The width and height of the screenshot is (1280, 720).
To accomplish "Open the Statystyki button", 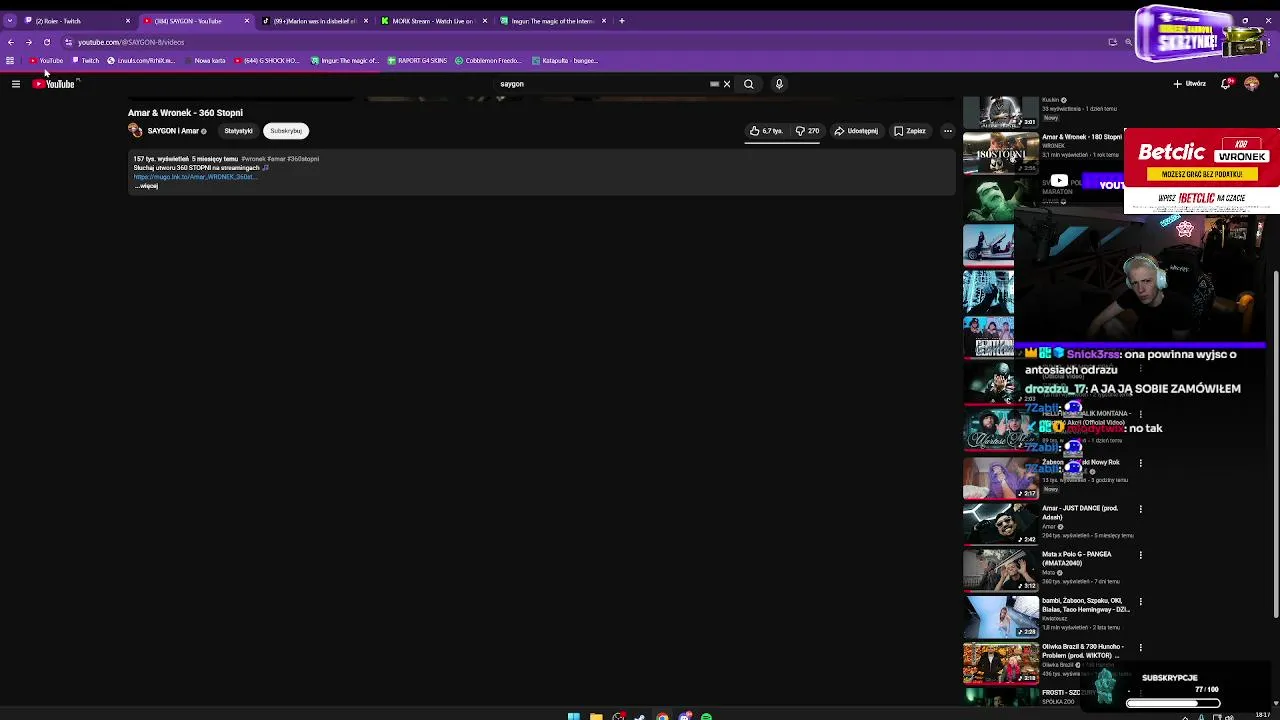I will click(238, 131).
